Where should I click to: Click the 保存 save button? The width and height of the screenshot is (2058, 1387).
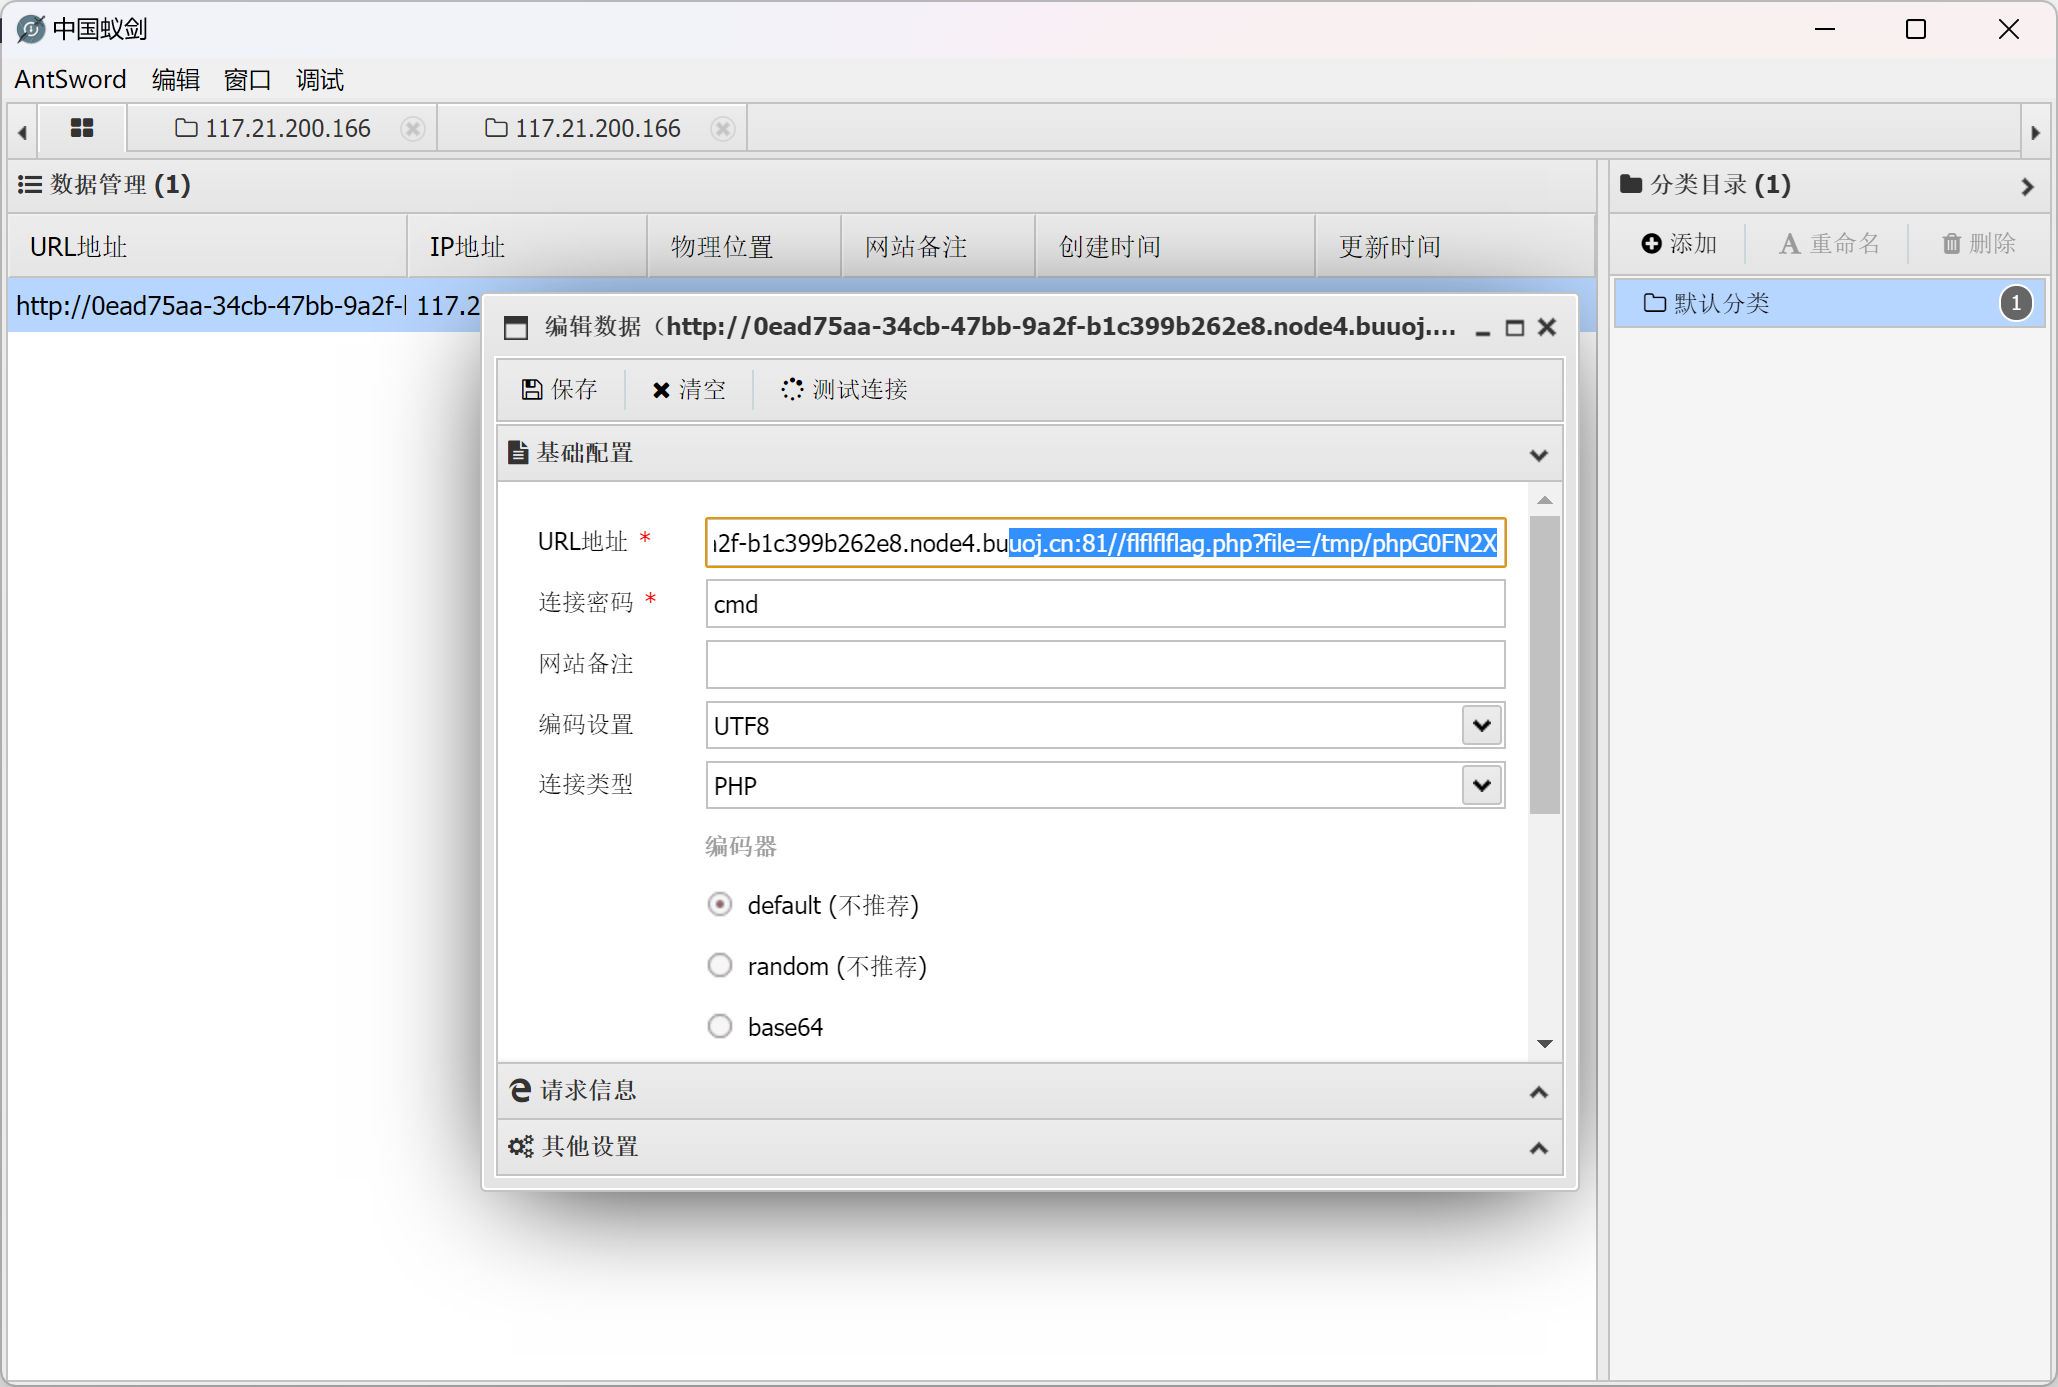(560, 389)
